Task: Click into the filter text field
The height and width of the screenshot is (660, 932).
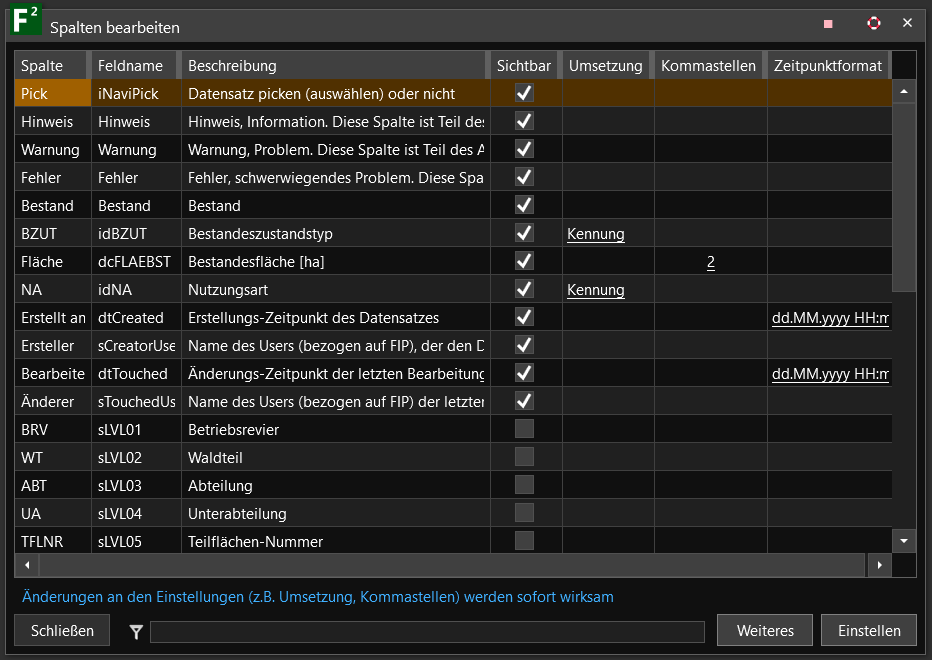Action: click(427, 631)
